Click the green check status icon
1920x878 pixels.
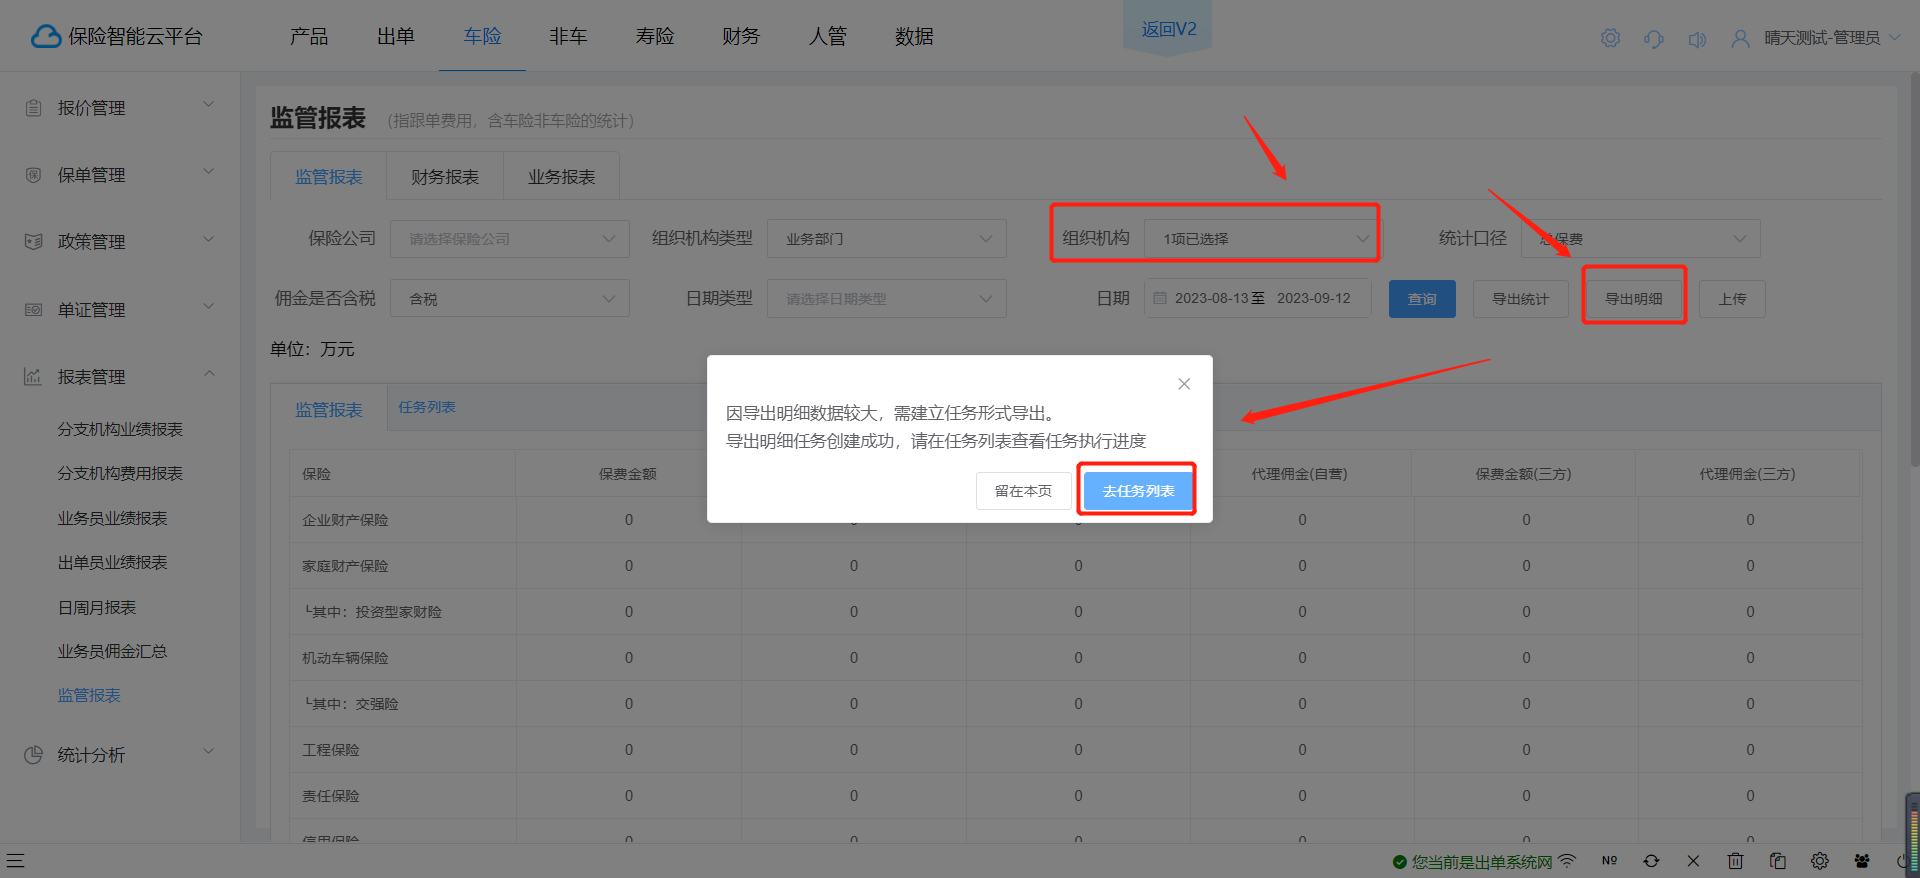click(1400, 862)
